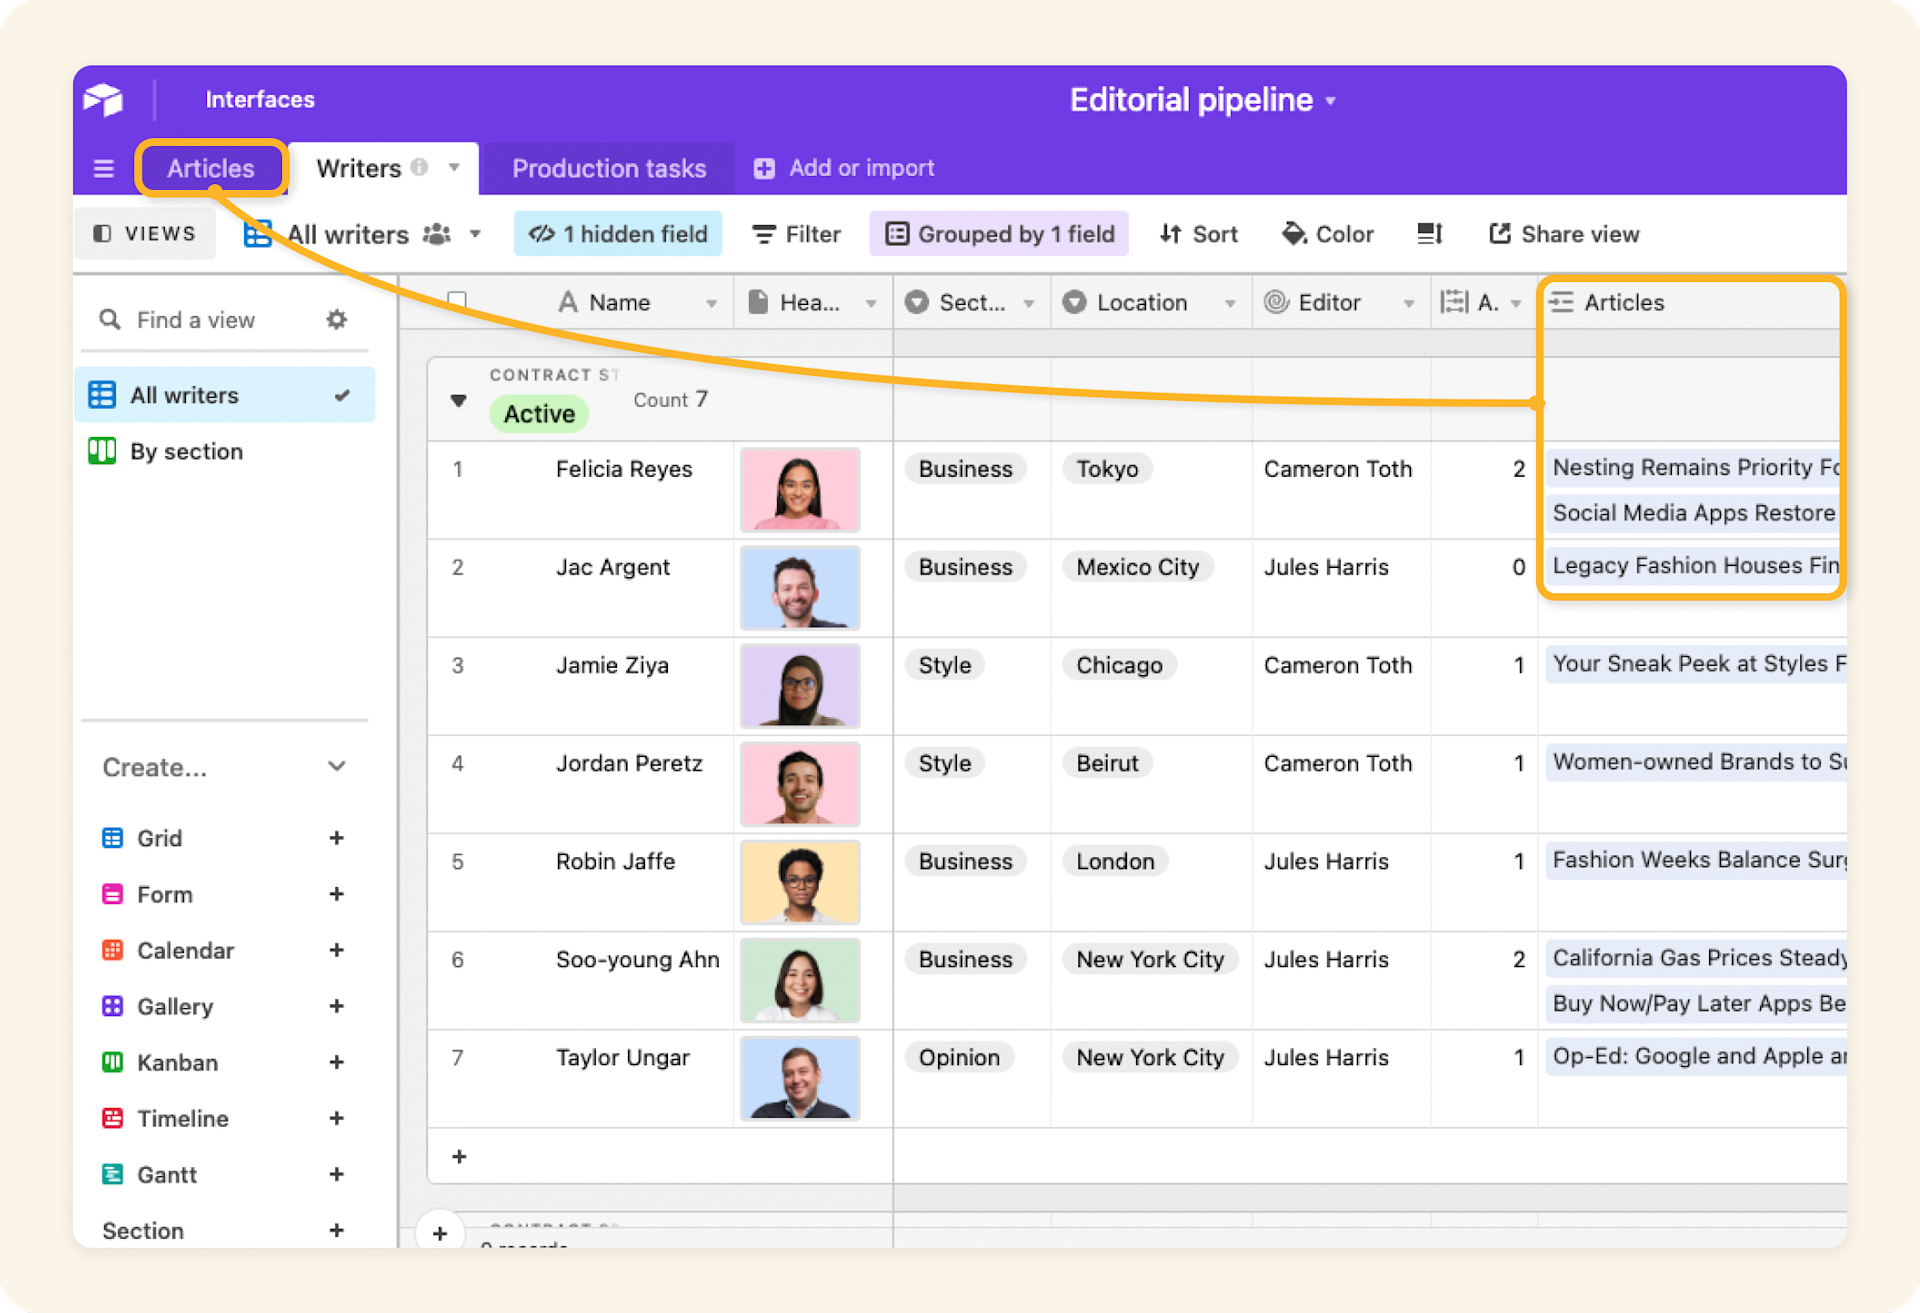Open view settings with the gear icon
The image size is (1920, 1313).
[x=336, y=319]
